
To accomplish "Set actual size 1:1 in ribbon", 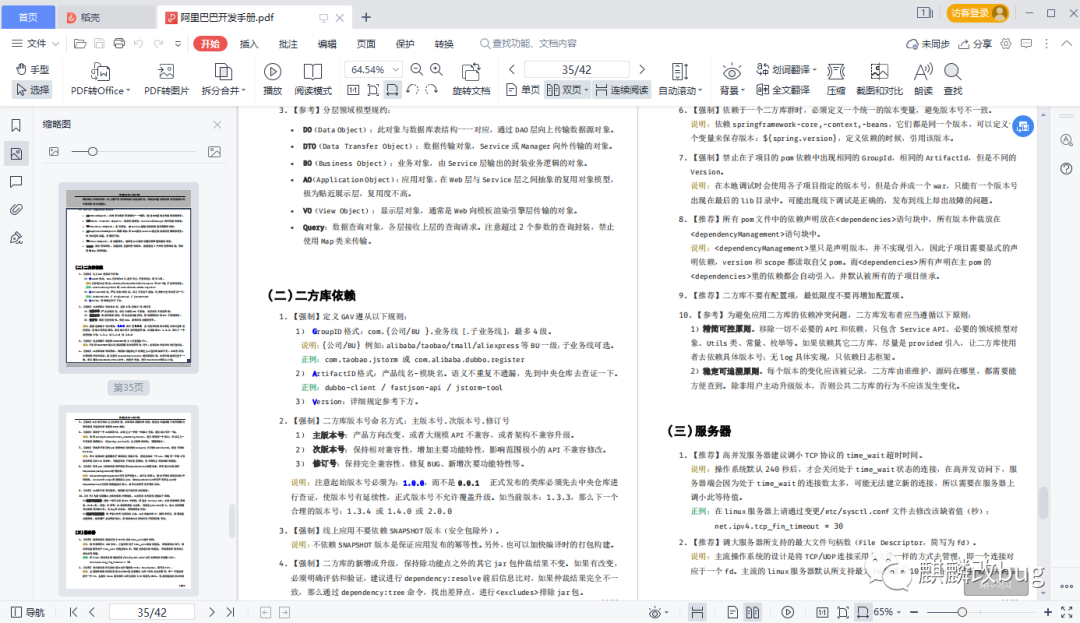I will (353, 90).
